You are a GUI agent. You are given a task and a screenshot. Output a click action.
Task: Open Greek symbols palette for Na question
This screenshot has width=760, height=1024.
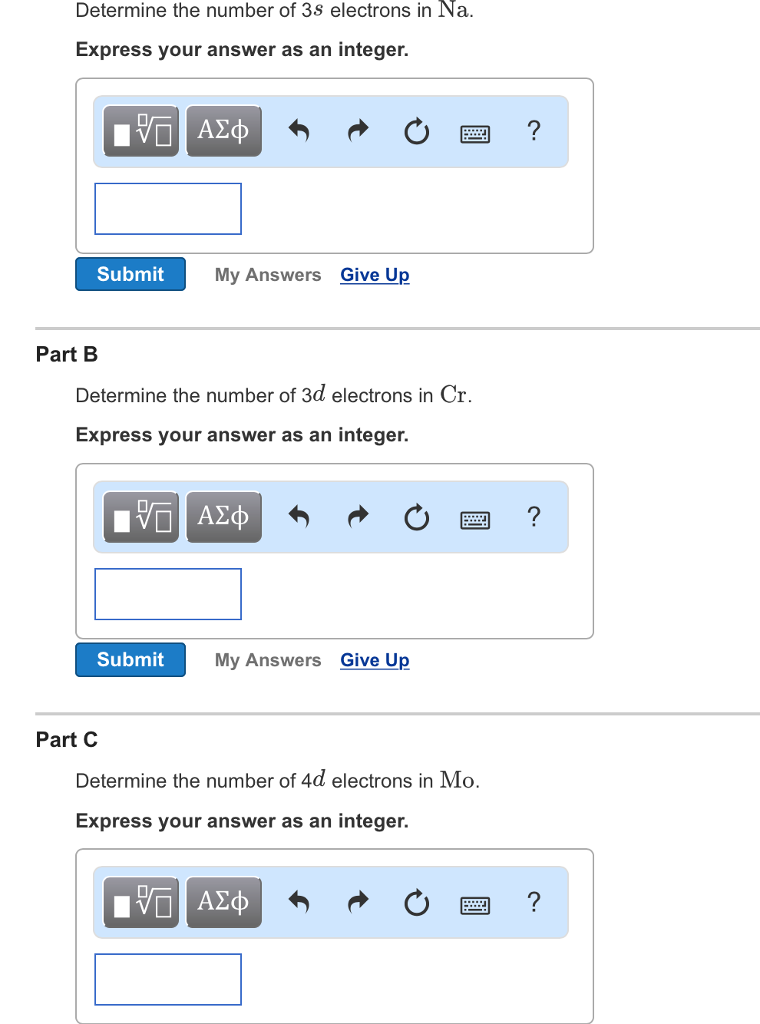tap(224, 131)
